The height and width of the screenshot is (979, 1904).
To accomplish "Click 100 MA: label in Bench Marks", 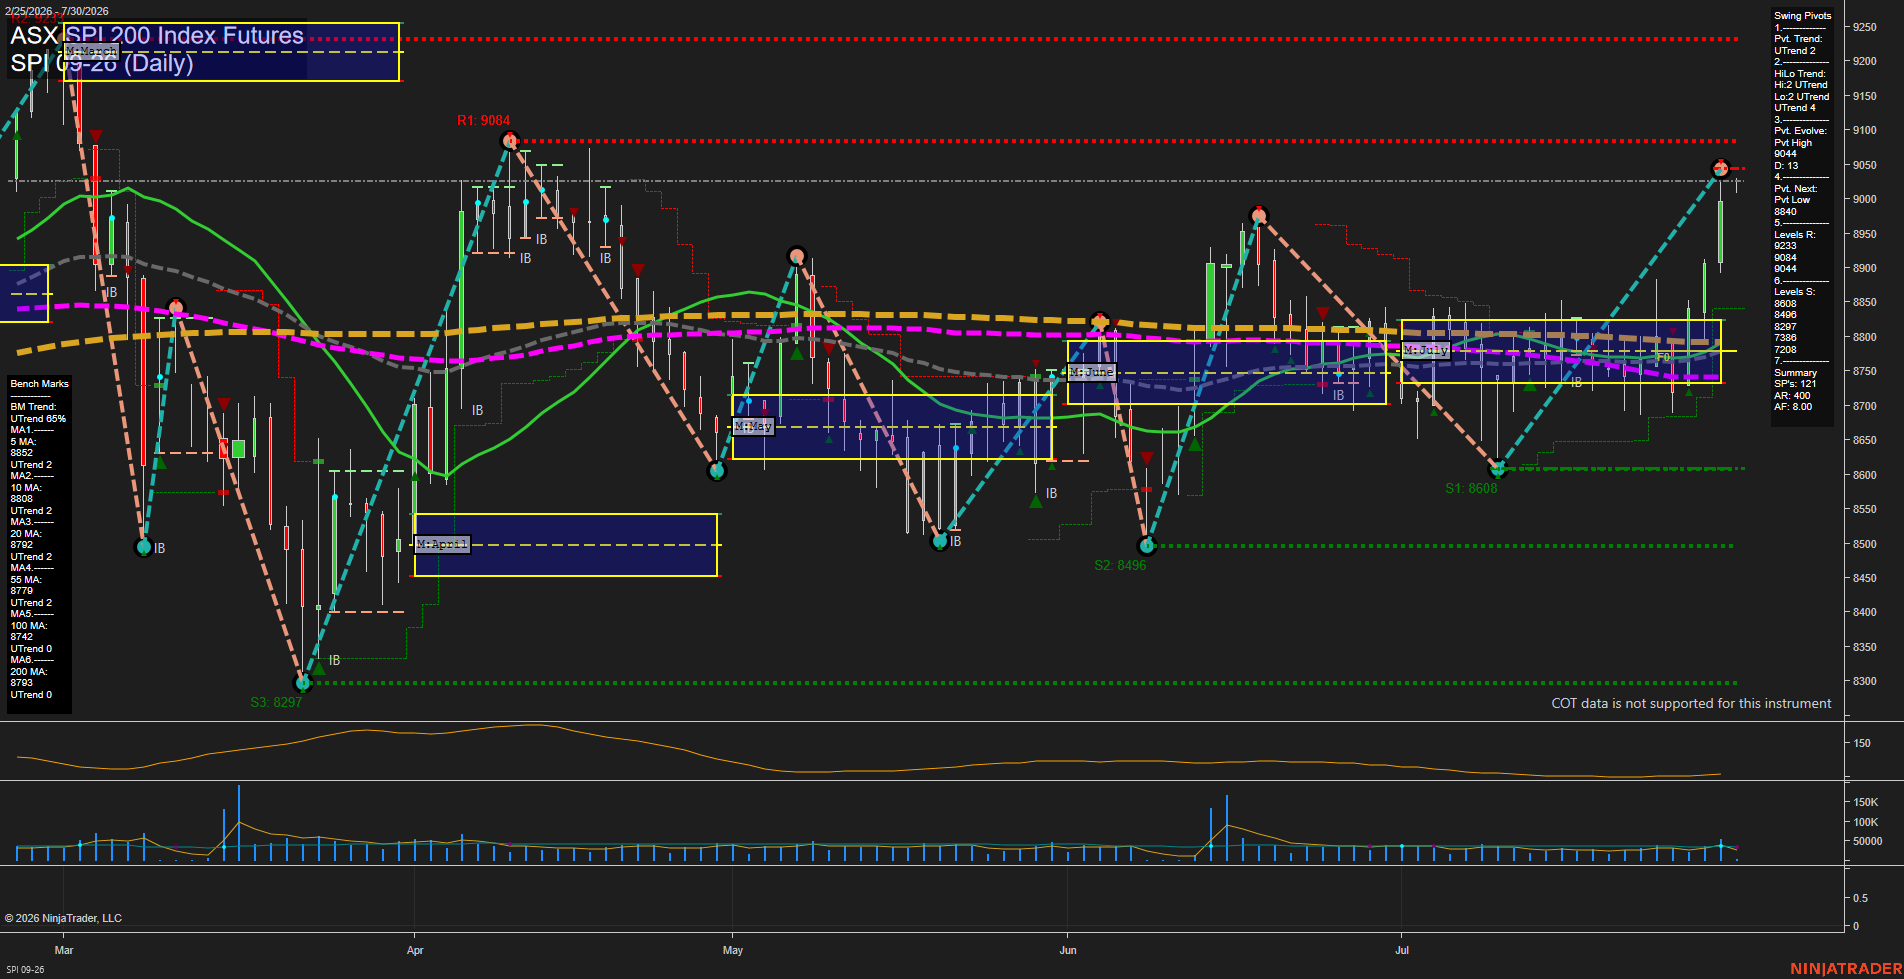I will point(28,626).
